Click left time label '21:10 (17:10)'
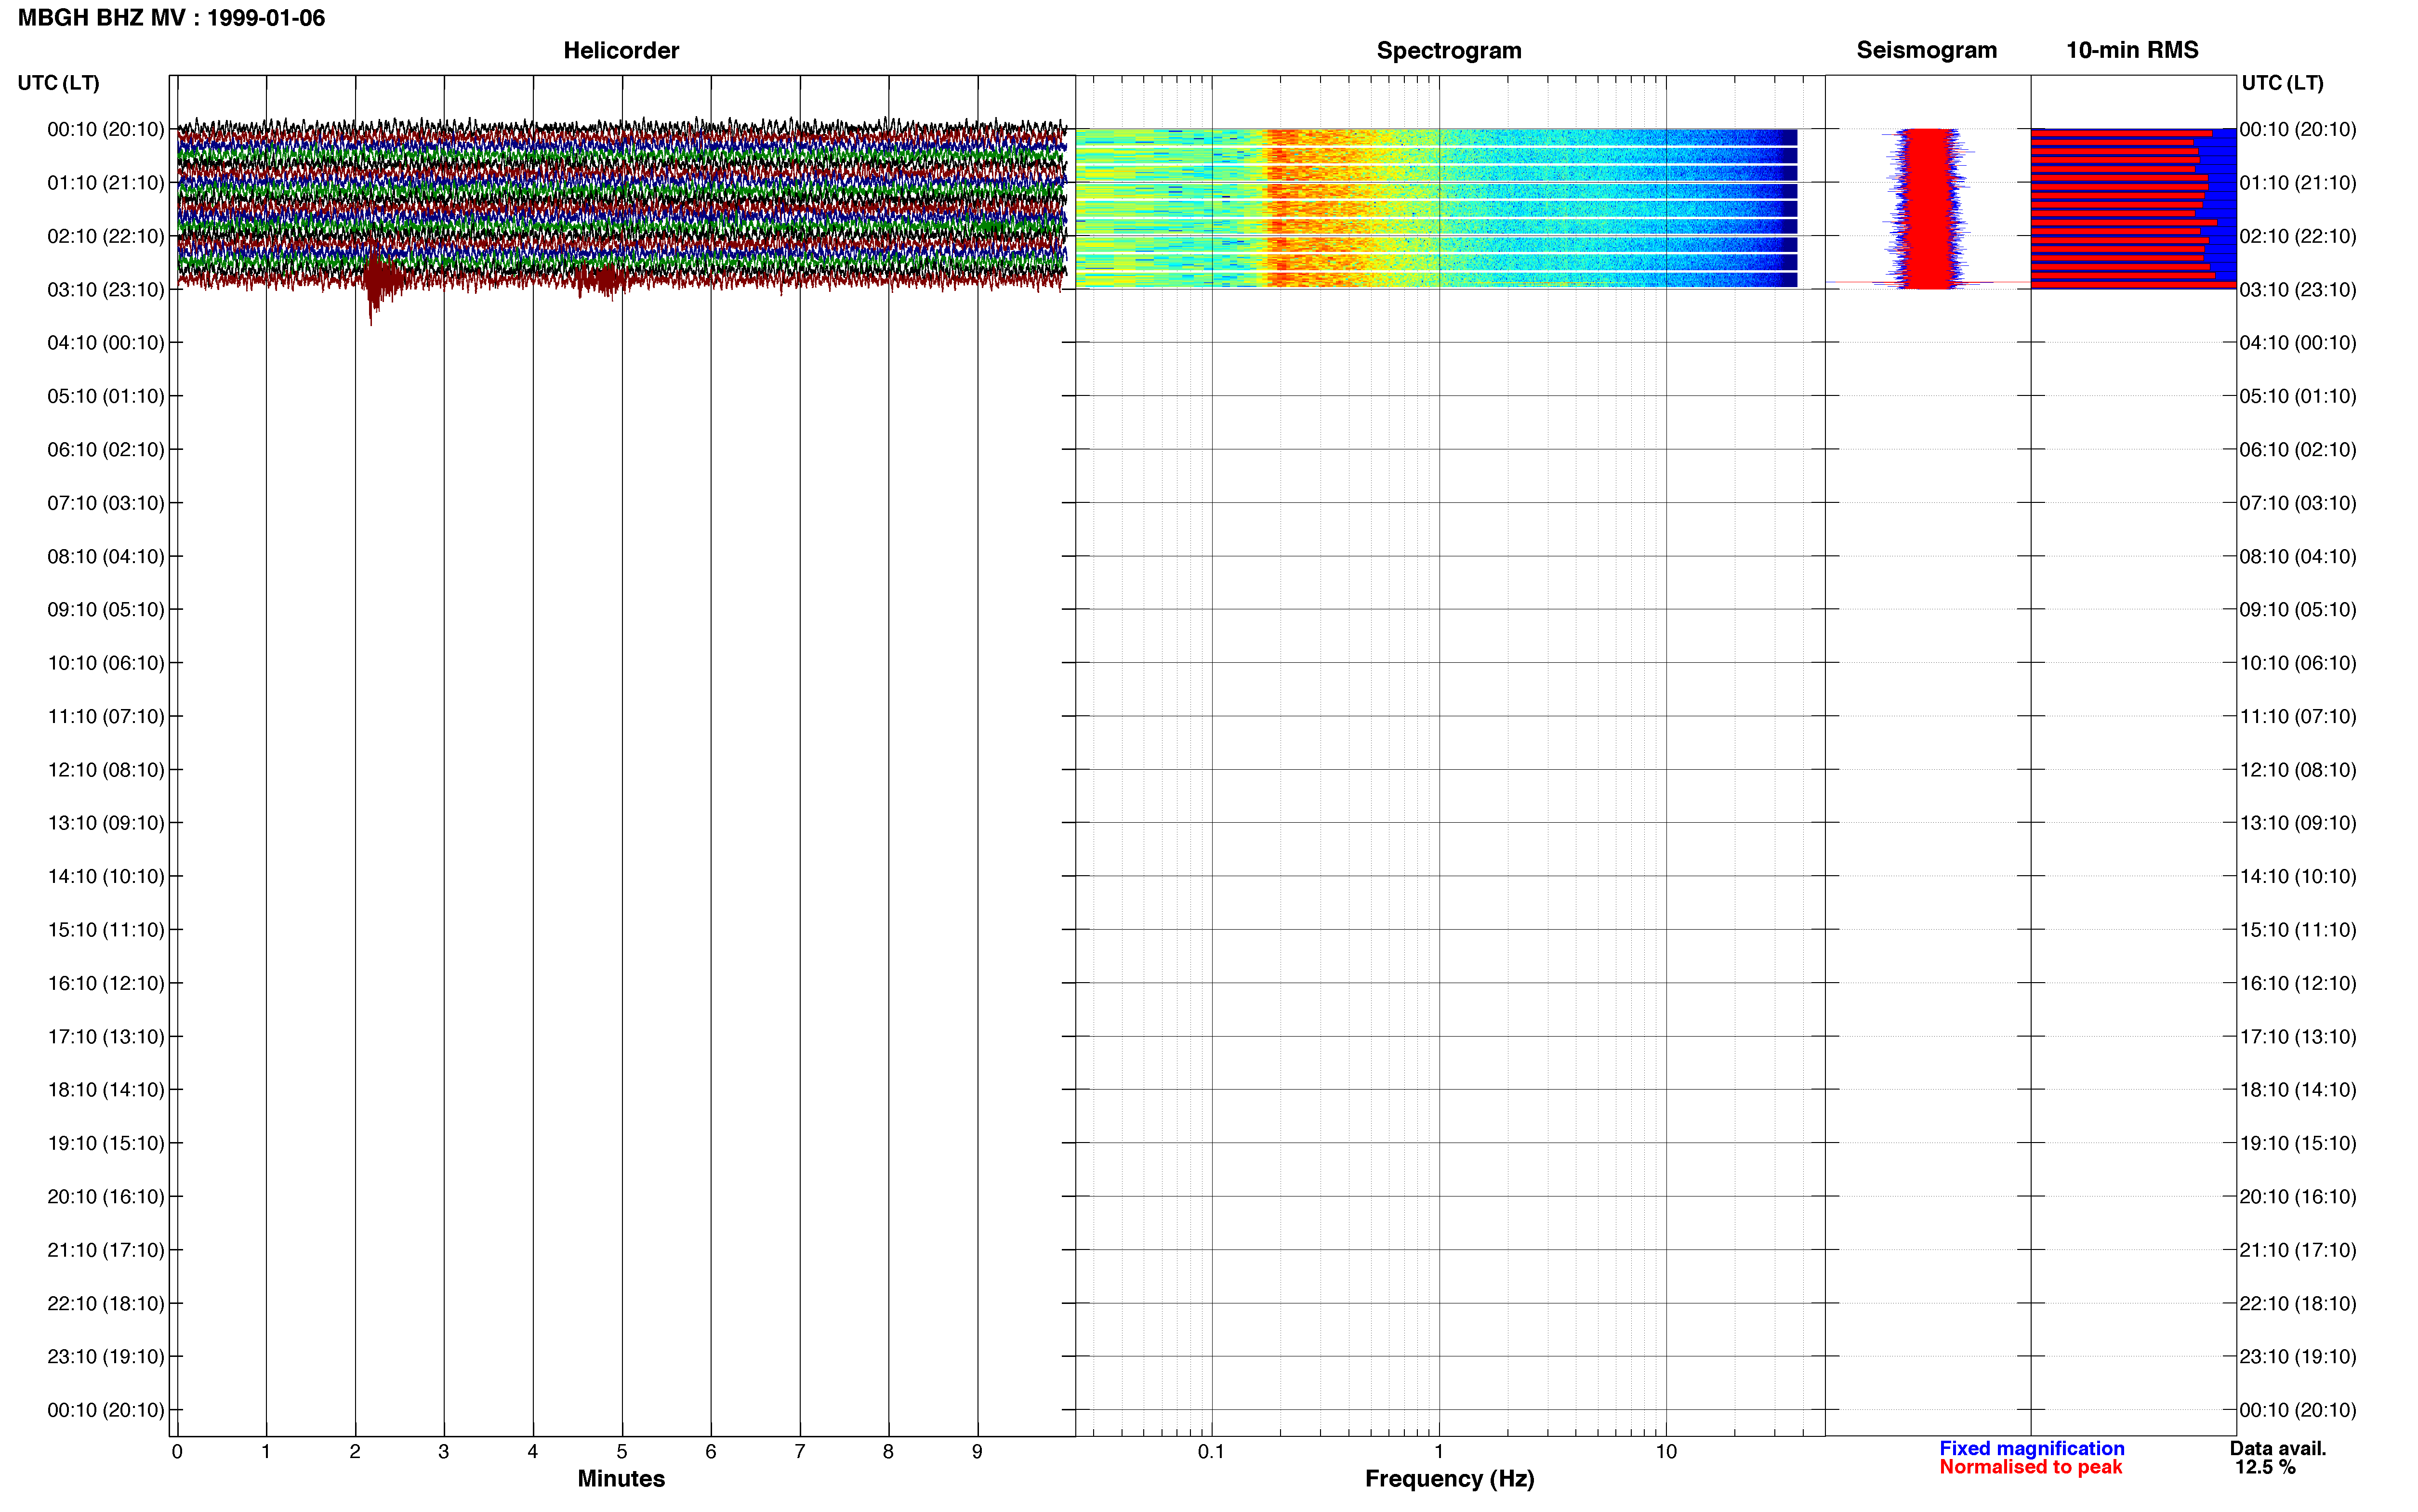This screenshot has height=1512, width=2418. [x=105, y=1250]
